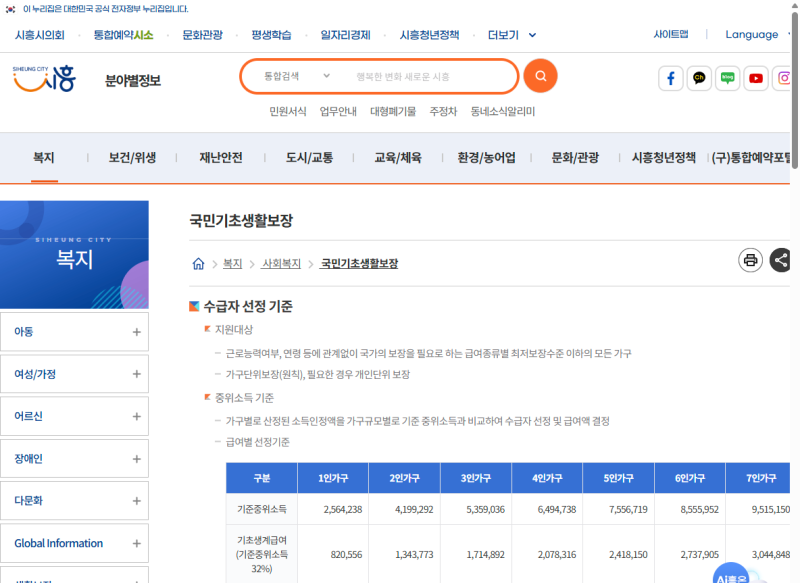Click the Siheung City logo
This screenshot has height=583, width=800.
[44, 79]
